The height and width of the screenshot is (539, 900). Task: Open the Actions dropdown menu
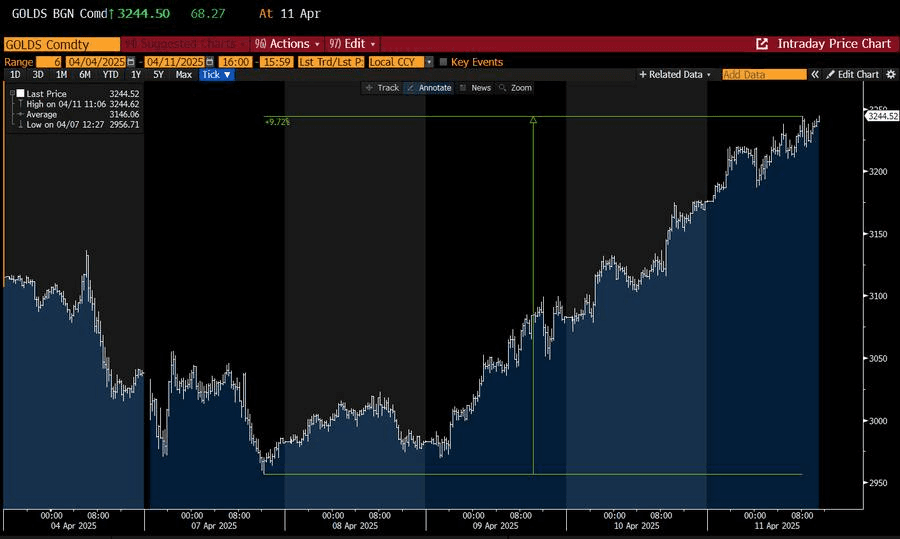tap(286, 44)
